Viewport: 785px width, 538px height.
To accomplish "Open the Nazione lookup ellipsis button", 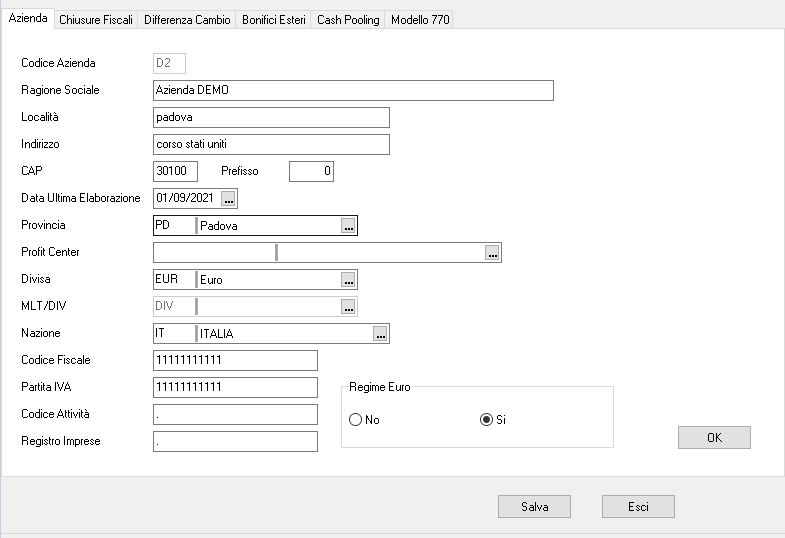I will click(x=380, y=334).
